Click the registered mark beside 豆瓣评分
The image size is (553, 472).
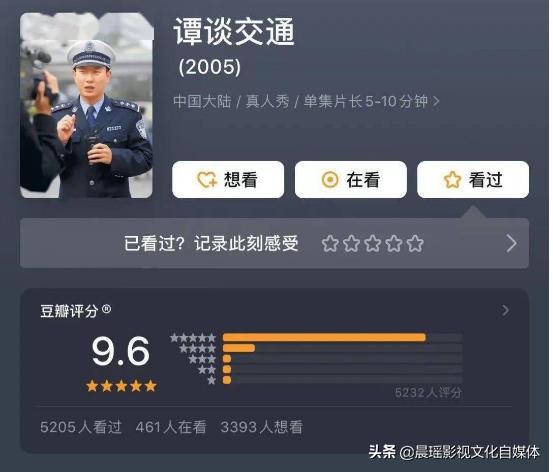106,309
